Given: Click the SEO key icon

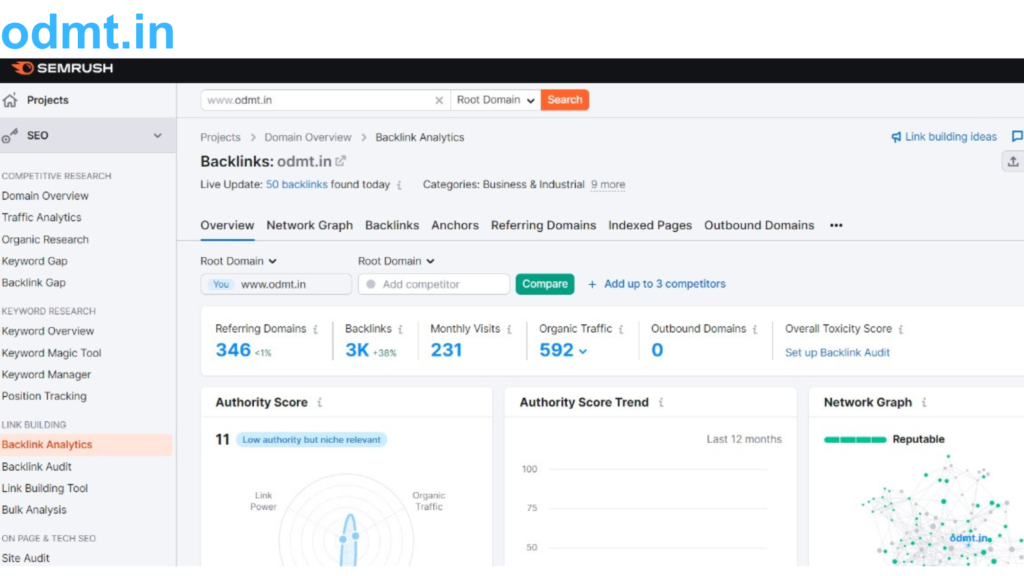Looking at the screenshot, I should coord(10,135).
